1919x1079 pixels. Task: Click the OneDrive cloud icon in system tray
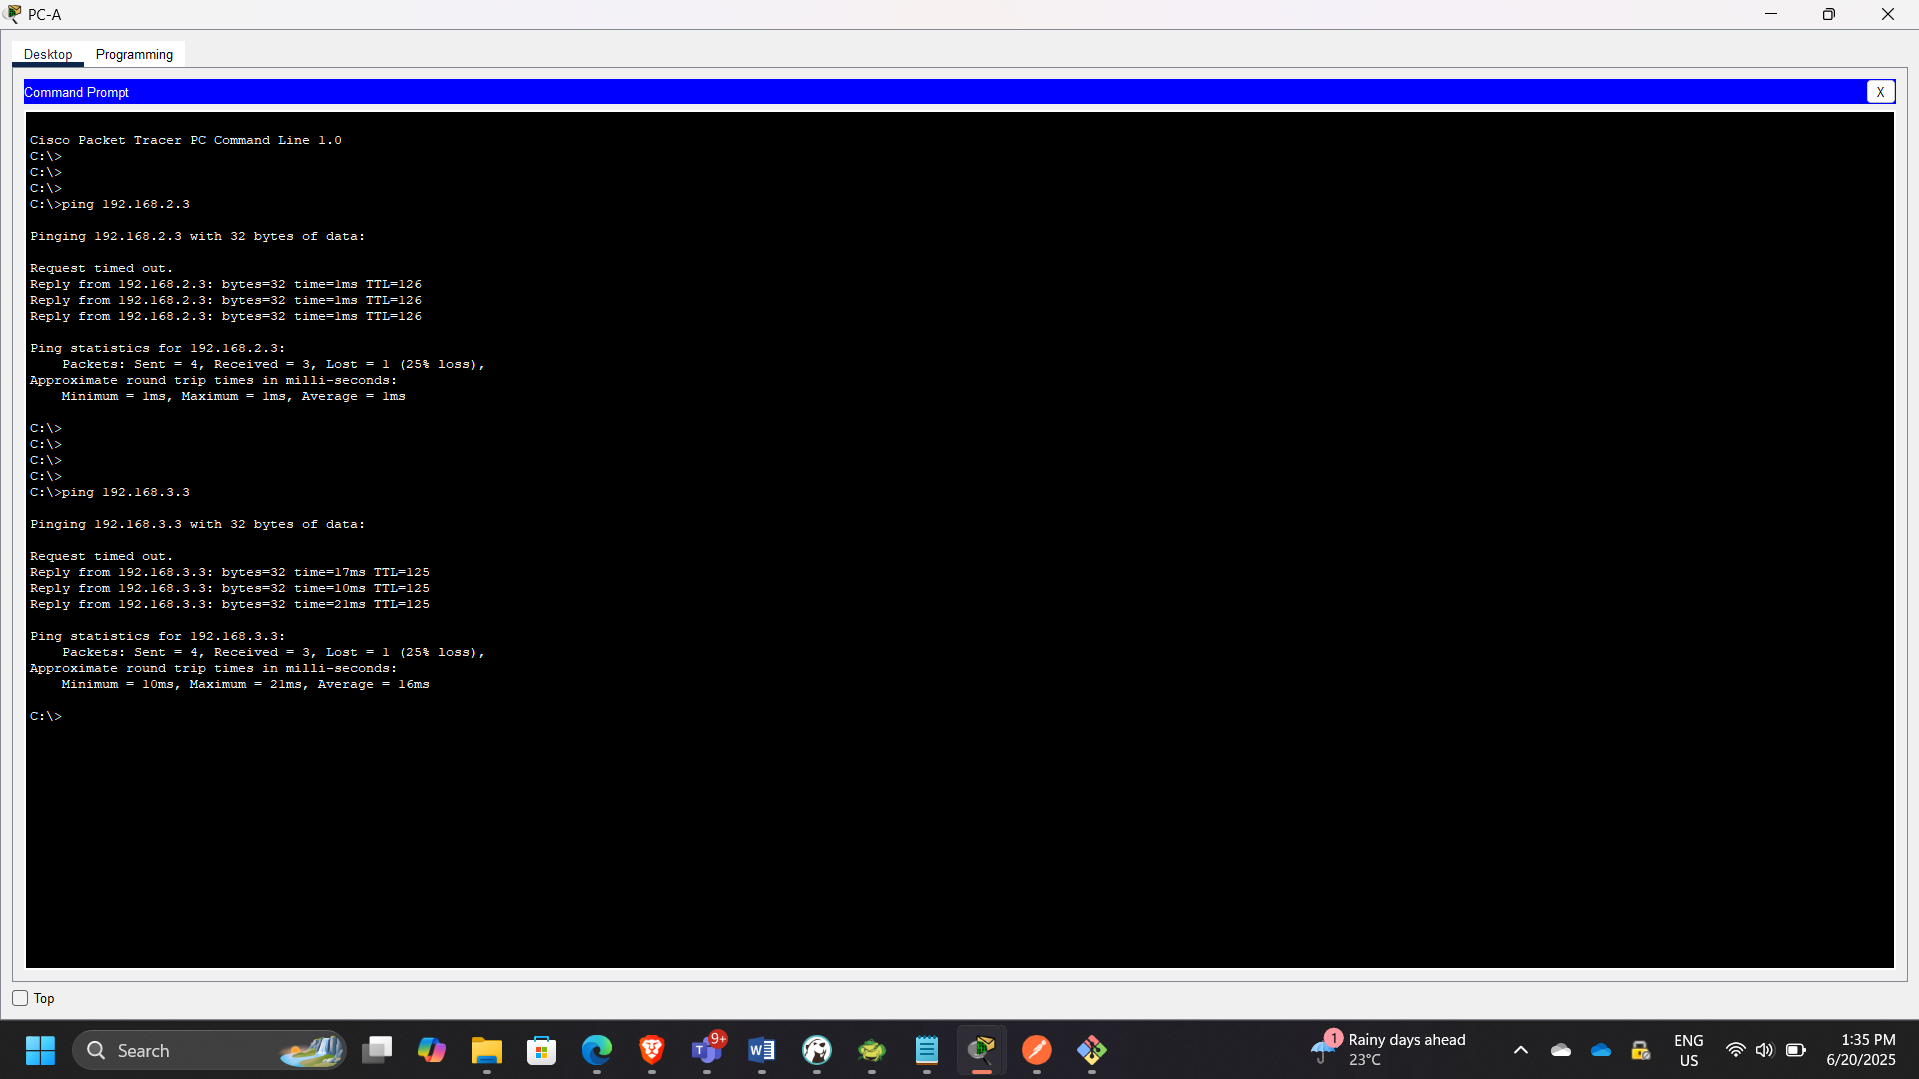[x=1600, y=1050]
